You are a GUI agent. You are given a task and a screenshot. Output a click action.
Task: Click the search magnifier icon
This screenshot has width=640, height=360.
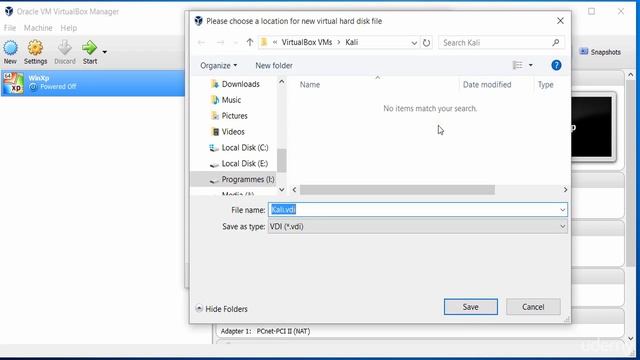pyautogui.click(x=556, y=42)
